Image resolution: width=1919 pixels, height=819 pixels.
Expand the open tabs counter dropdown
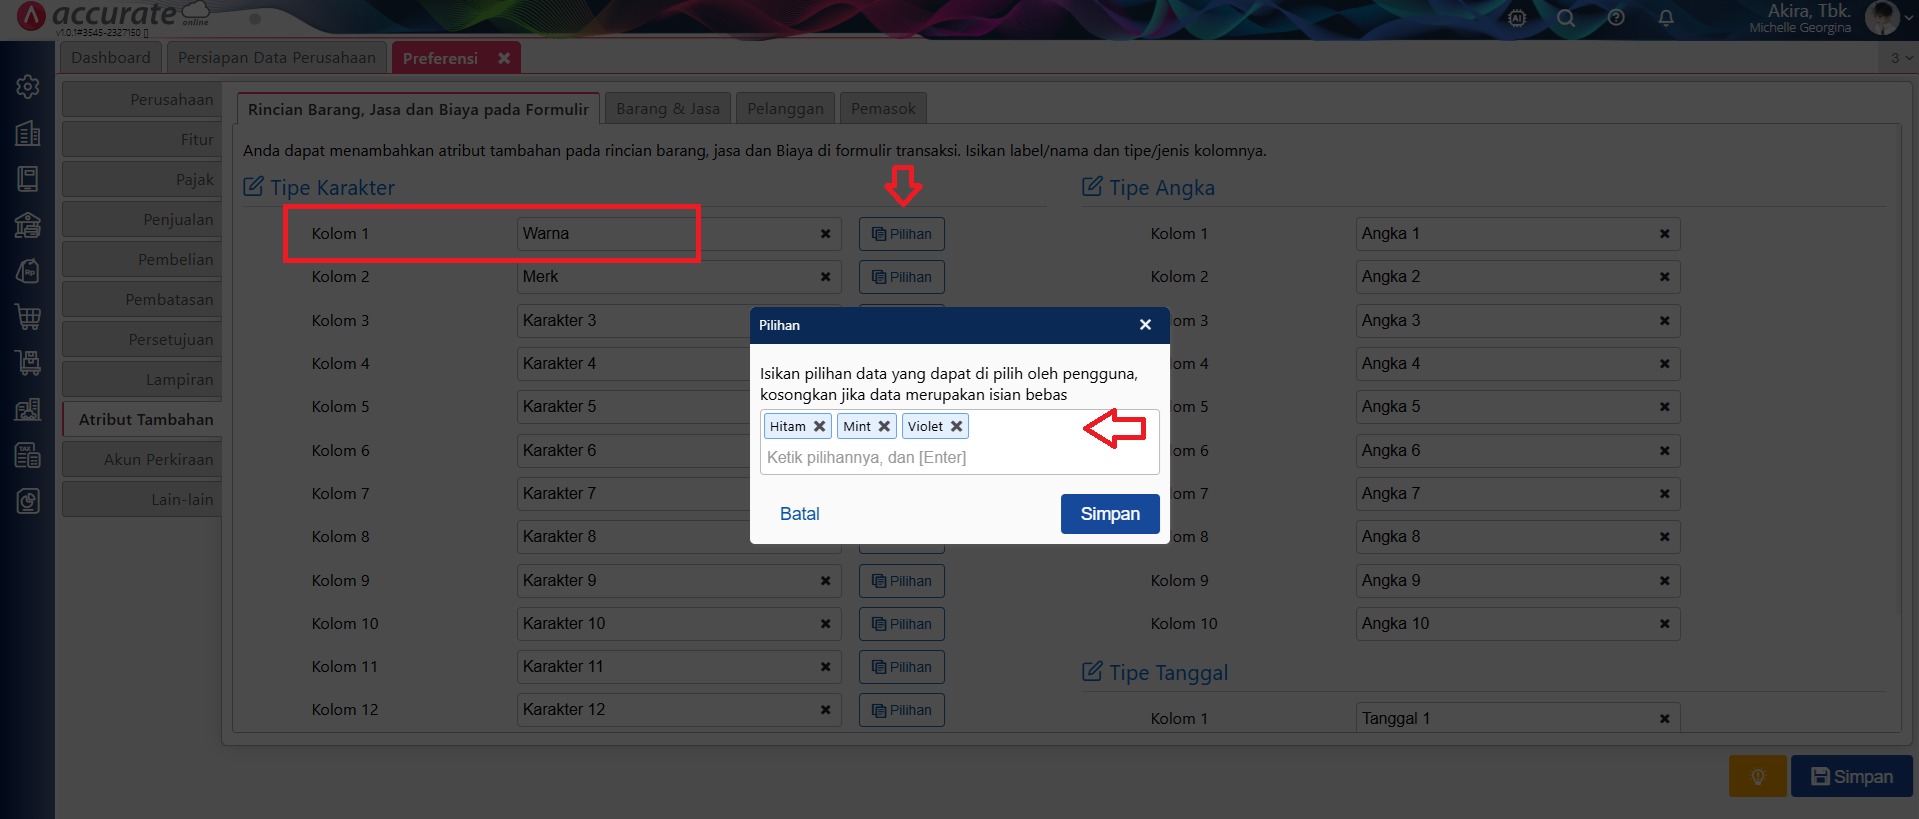click(x=1900, y=58)
